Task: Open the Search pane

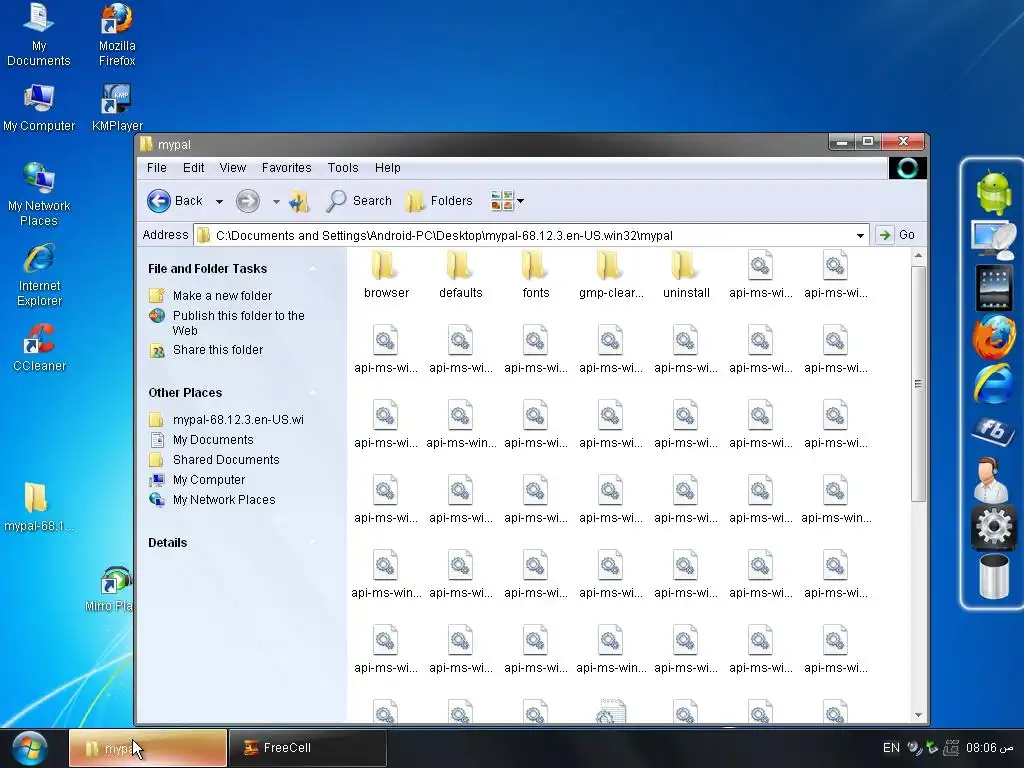Action: (359, 200)
